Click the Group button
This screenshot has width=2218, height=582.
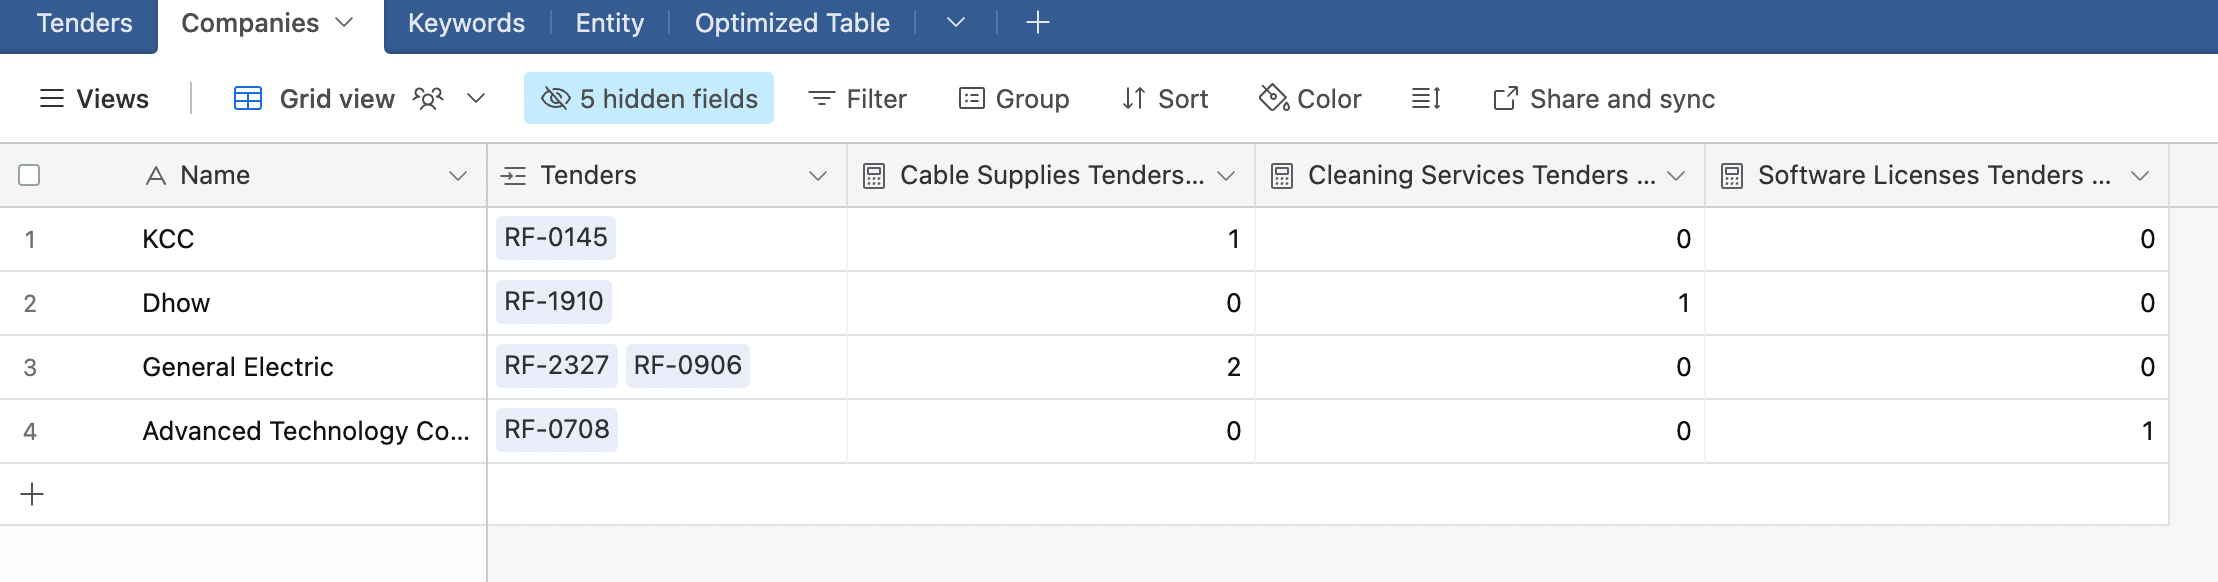(x=1014, y=98)
